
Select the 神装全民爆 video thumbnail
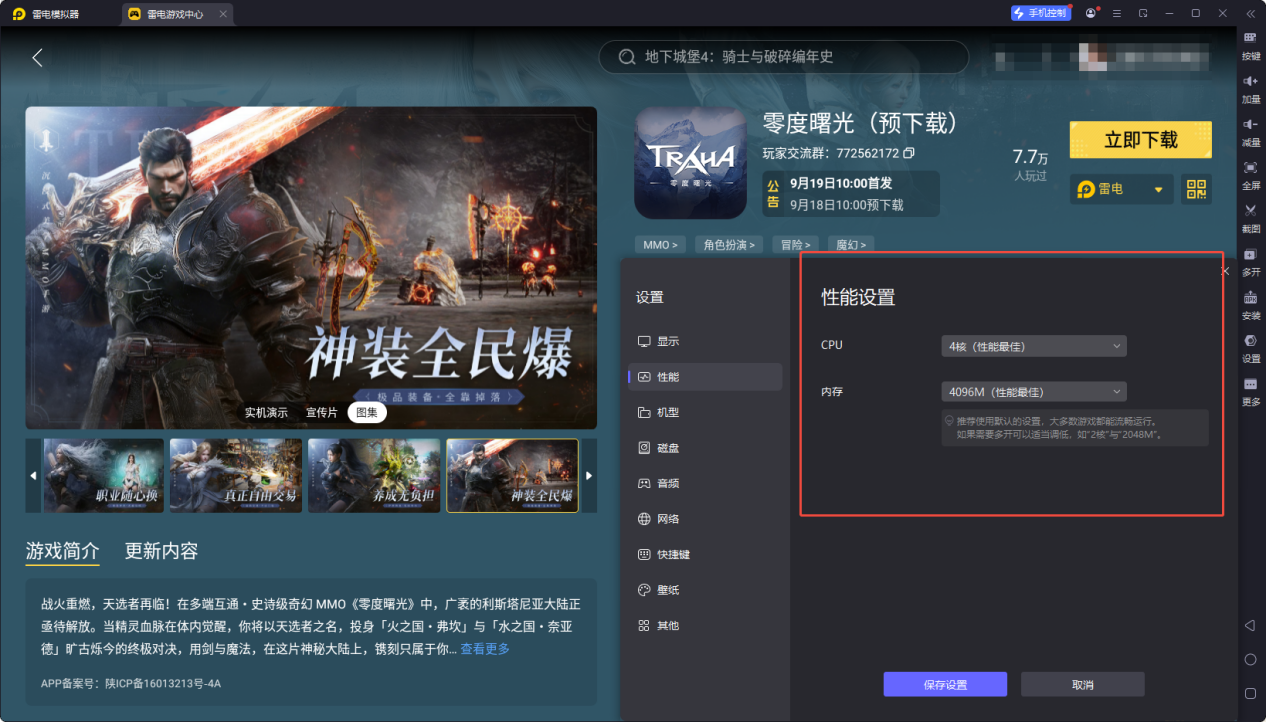click(x=513, y=475)
